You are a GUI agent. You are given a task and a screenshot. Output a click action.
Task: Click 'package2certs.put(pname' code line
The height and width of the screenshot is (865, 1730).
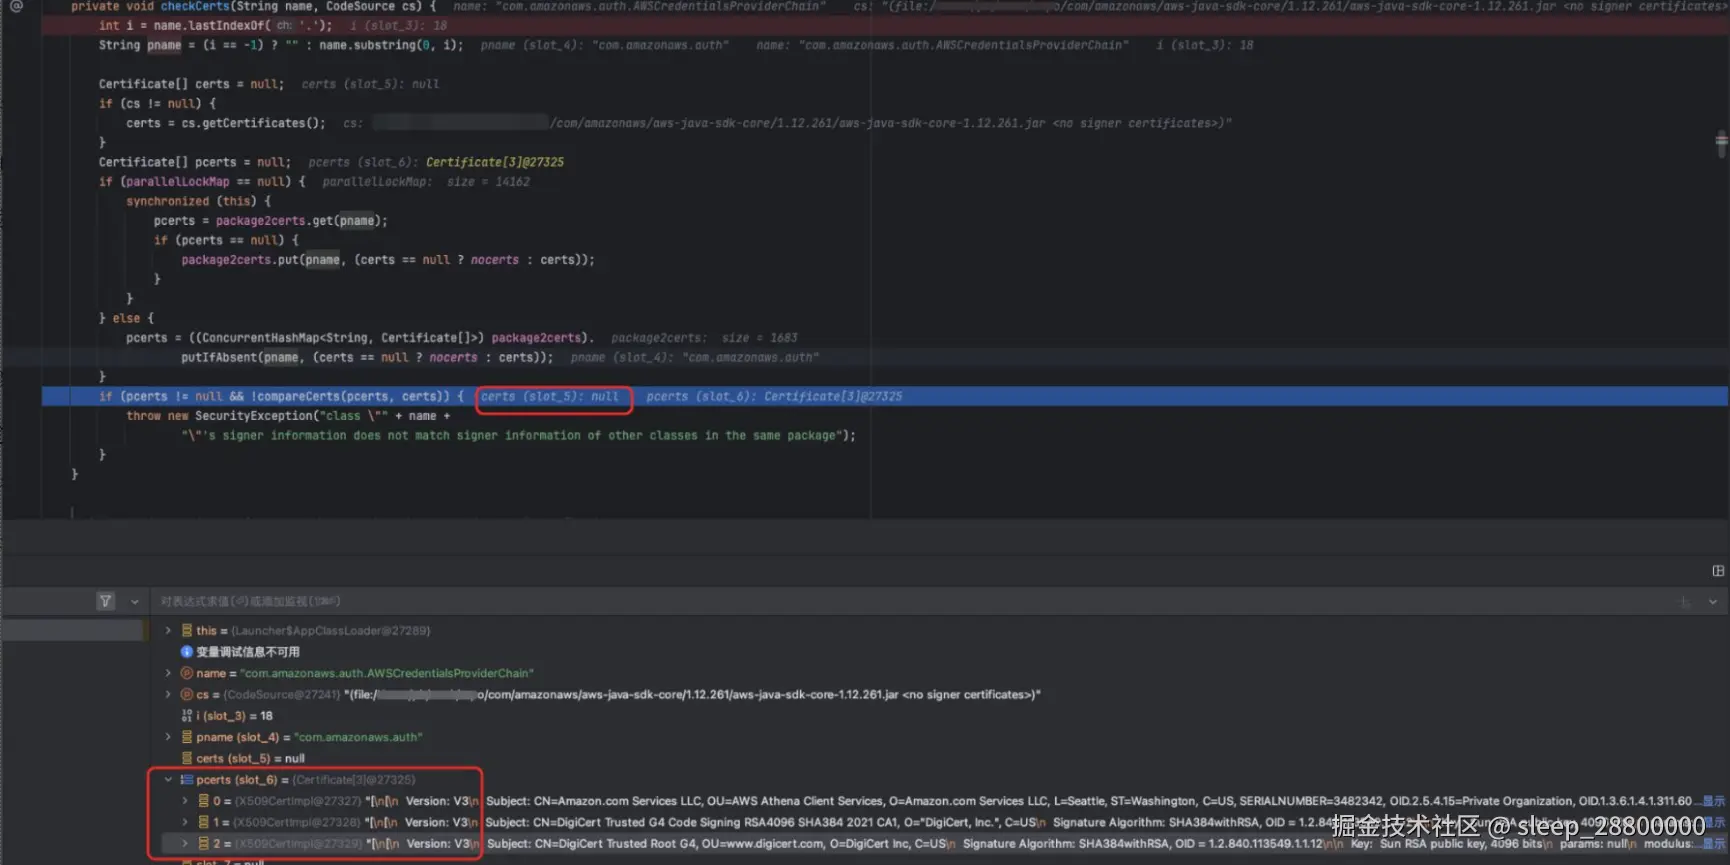tap(387, 260)
